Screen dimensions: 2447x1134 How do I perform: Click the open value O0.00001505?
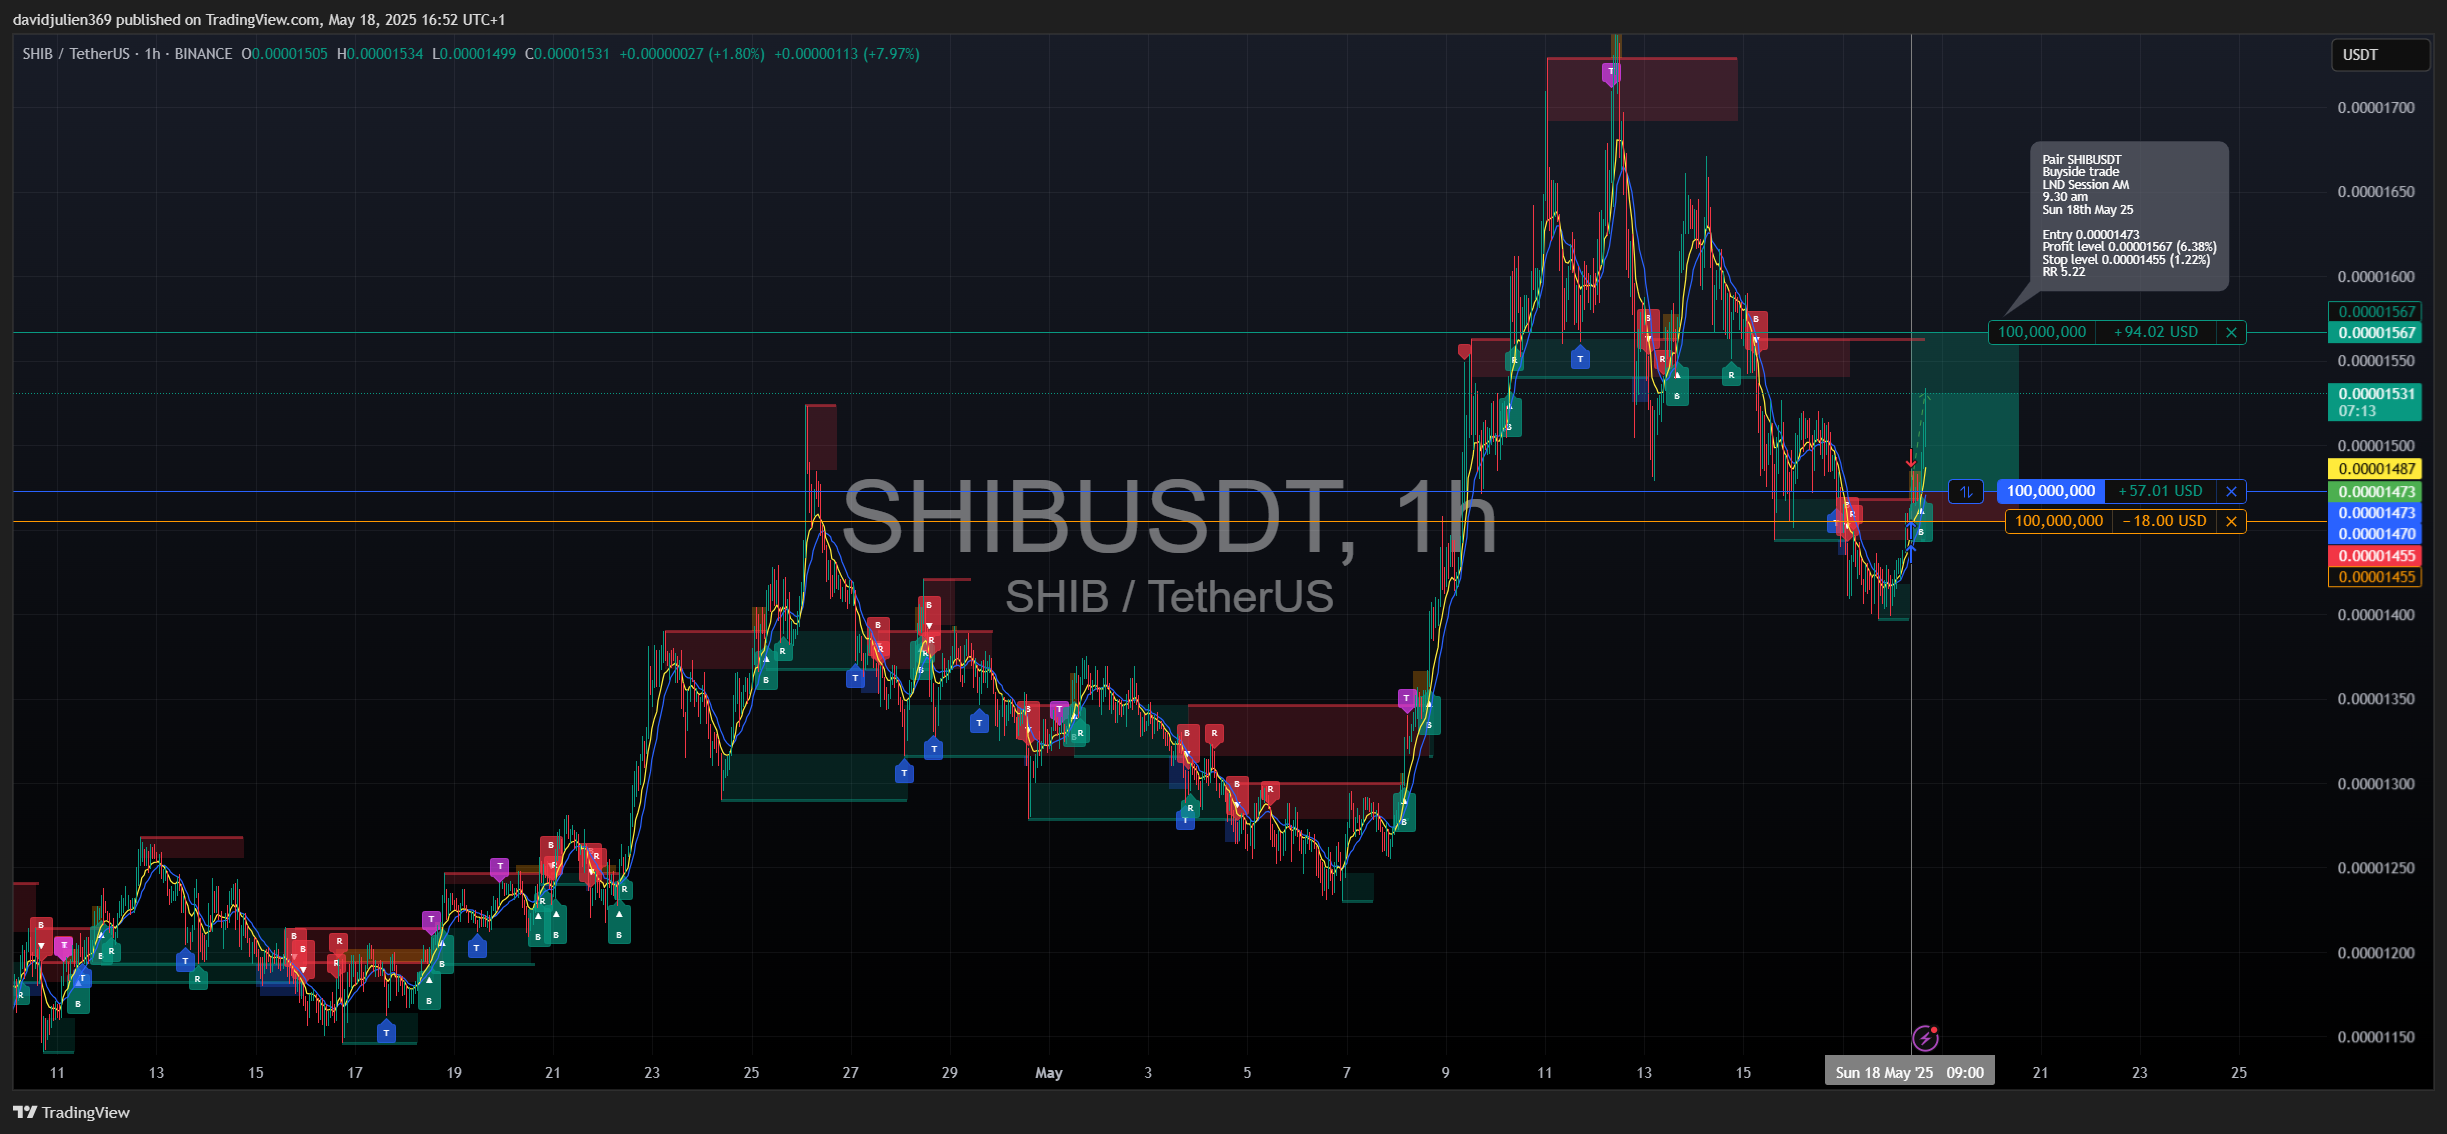[x=284, y=54]
